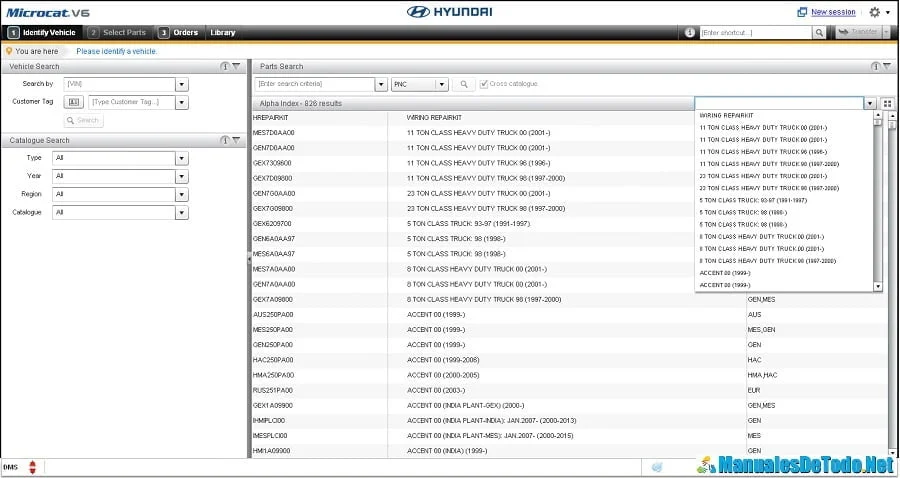Click the New session window icon
The image size is (900, 478).
point(802,12)
